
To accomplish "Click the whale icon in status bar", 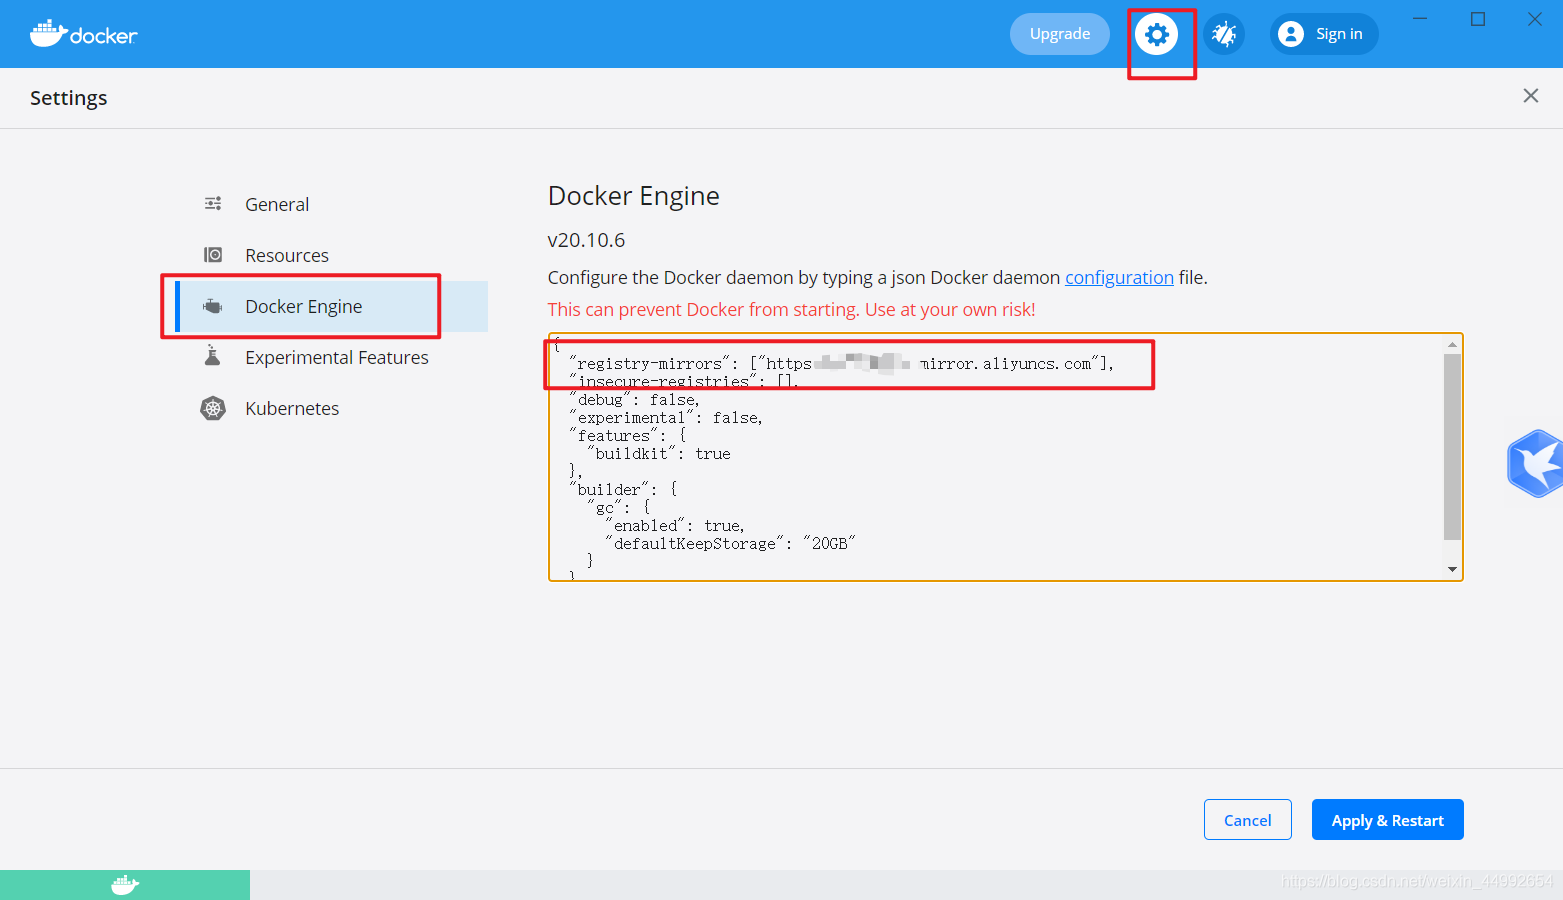I will tap(125, 885).
